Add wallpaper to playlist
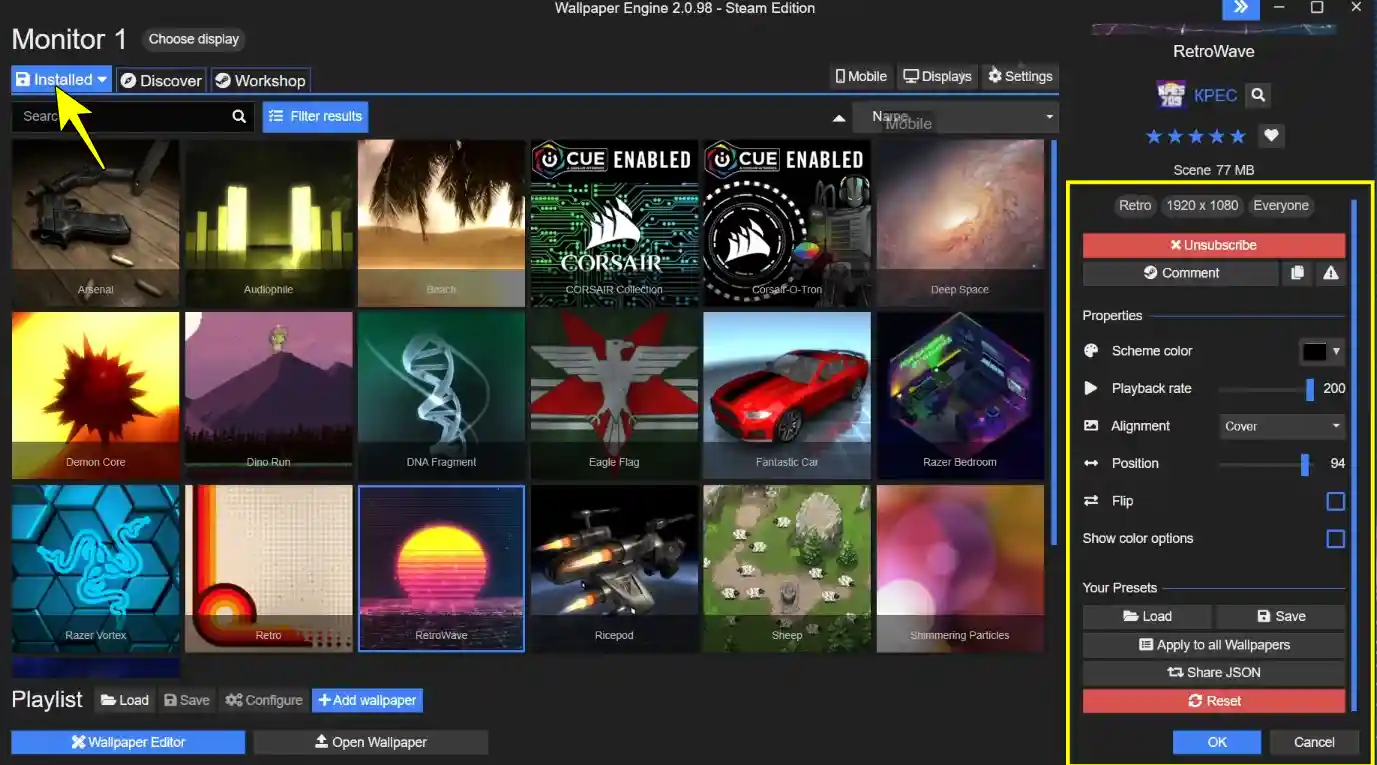 coord(367,700)
